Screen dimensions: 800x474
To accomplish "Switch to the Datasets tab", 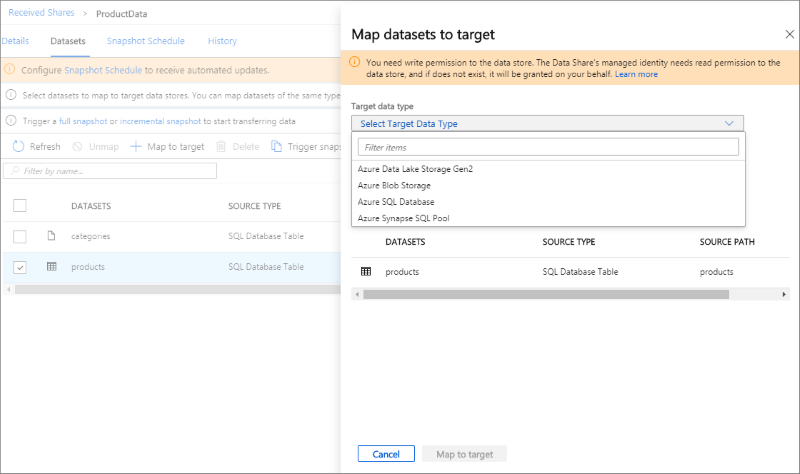I will (68, 41).
